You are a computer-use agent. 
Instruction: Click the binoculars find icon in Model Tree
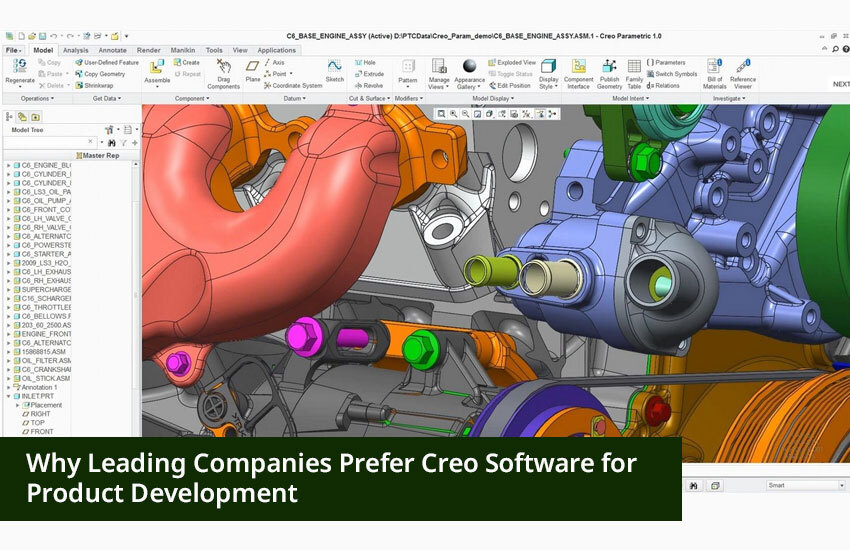click(112, 143)
